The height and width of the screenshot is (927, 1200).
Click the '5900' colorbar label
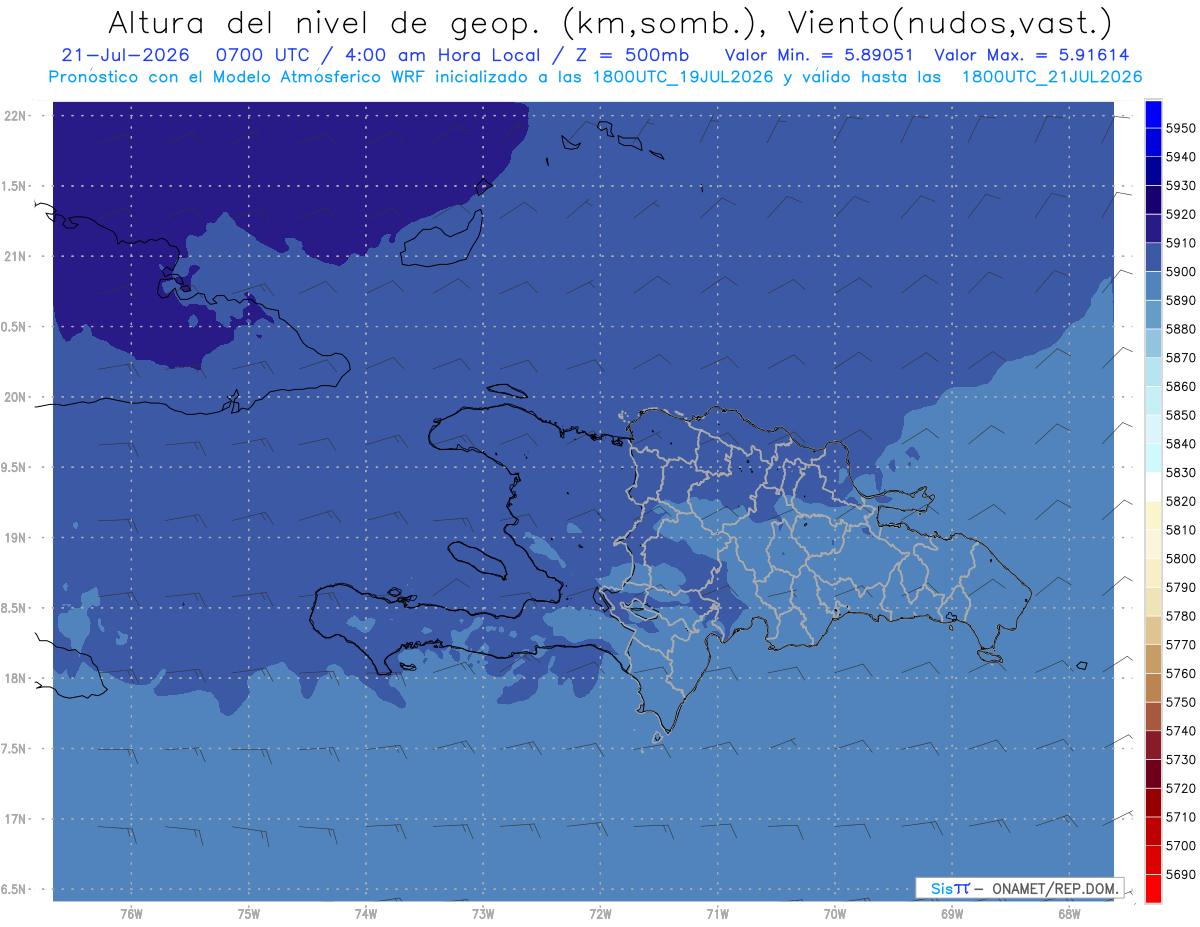point(1180,272)
